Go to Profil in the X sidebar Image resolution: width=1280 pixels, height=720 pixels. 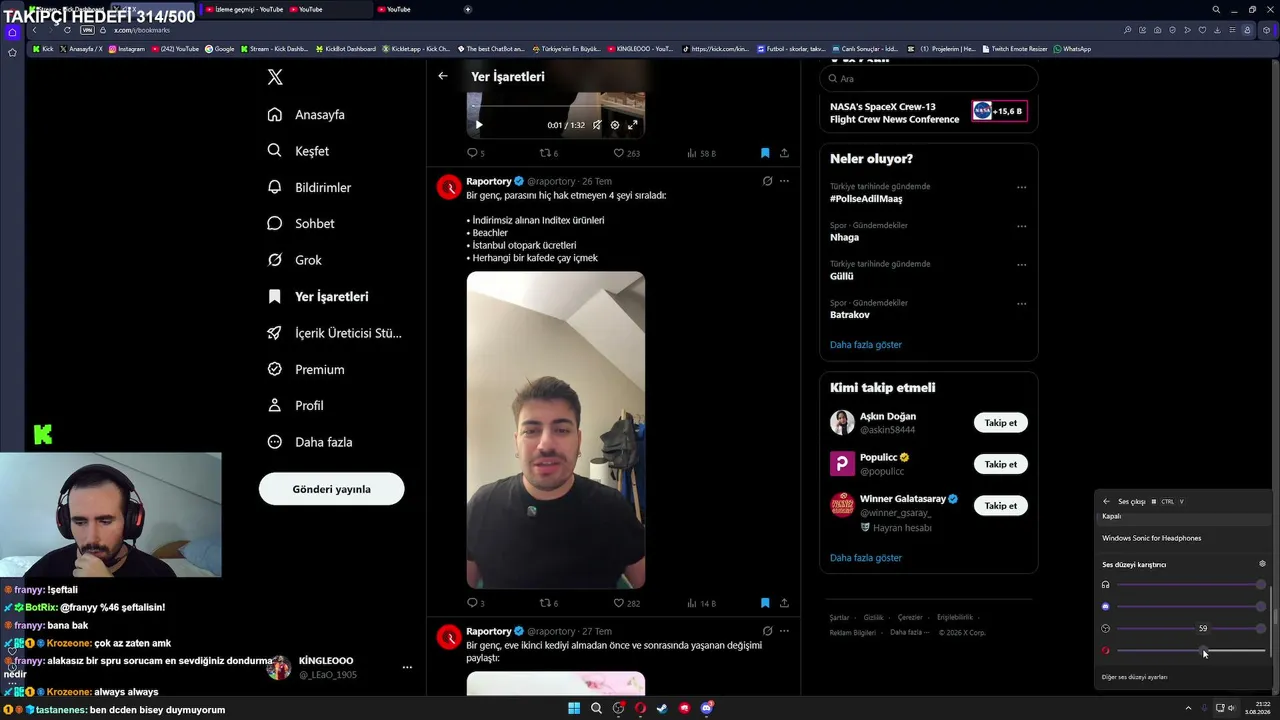[x=295, y=406]
